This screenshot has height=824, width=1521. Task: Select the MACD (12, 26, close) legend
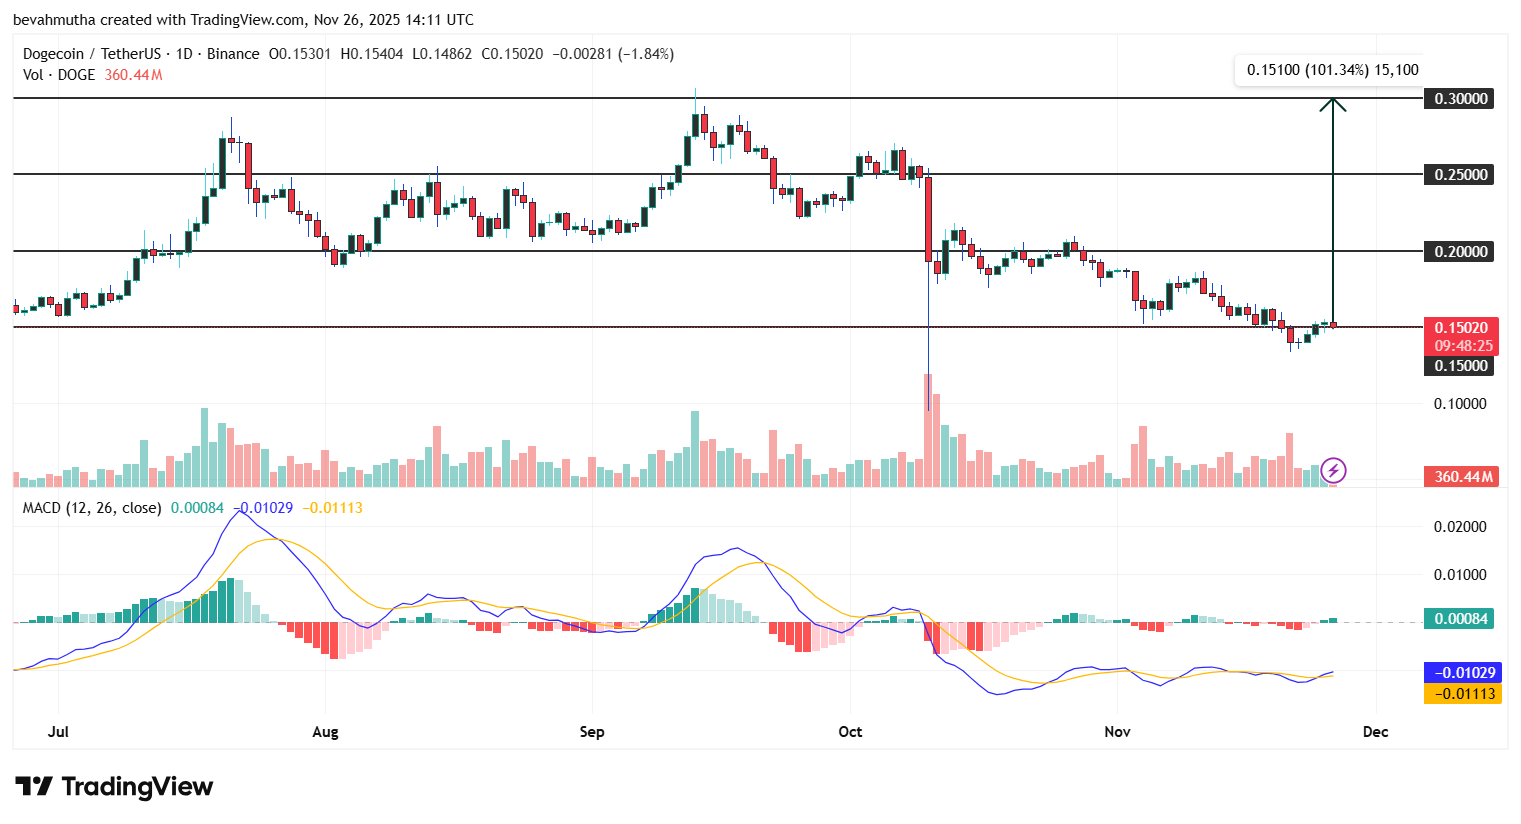[90, 508]
